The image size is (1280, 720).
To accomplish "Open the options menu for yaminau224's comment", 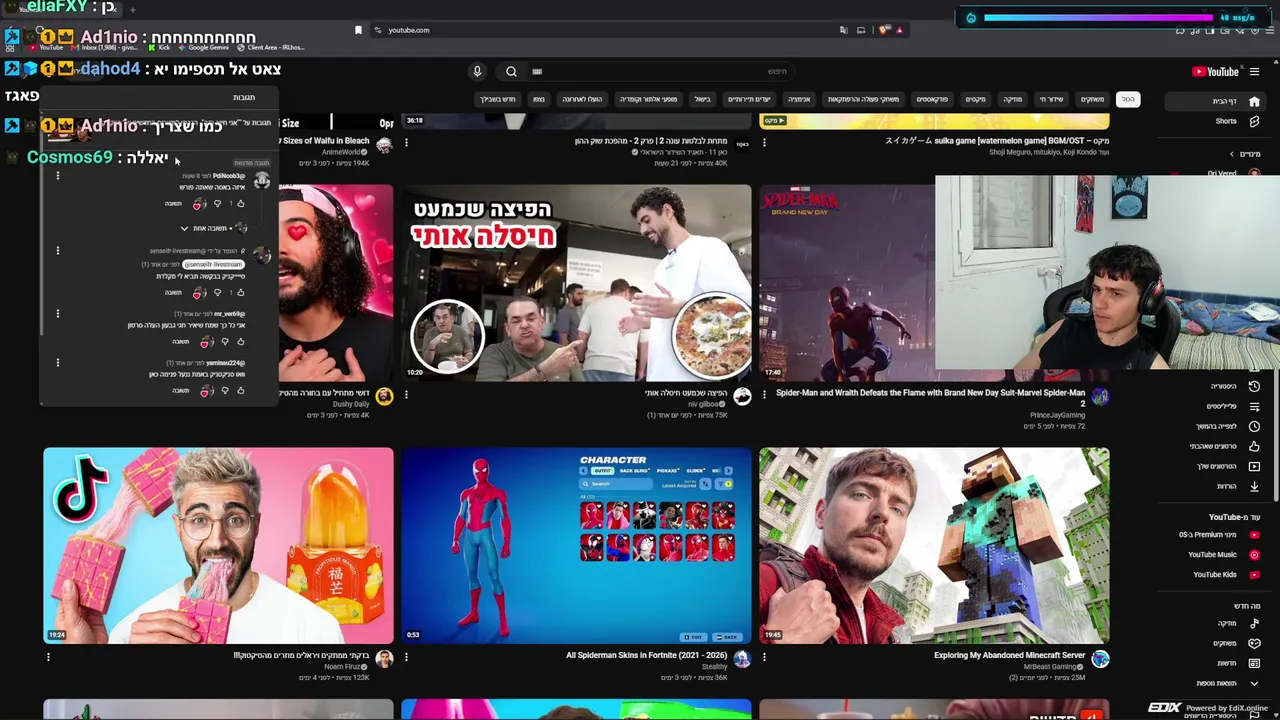I will tap(58, 362).
